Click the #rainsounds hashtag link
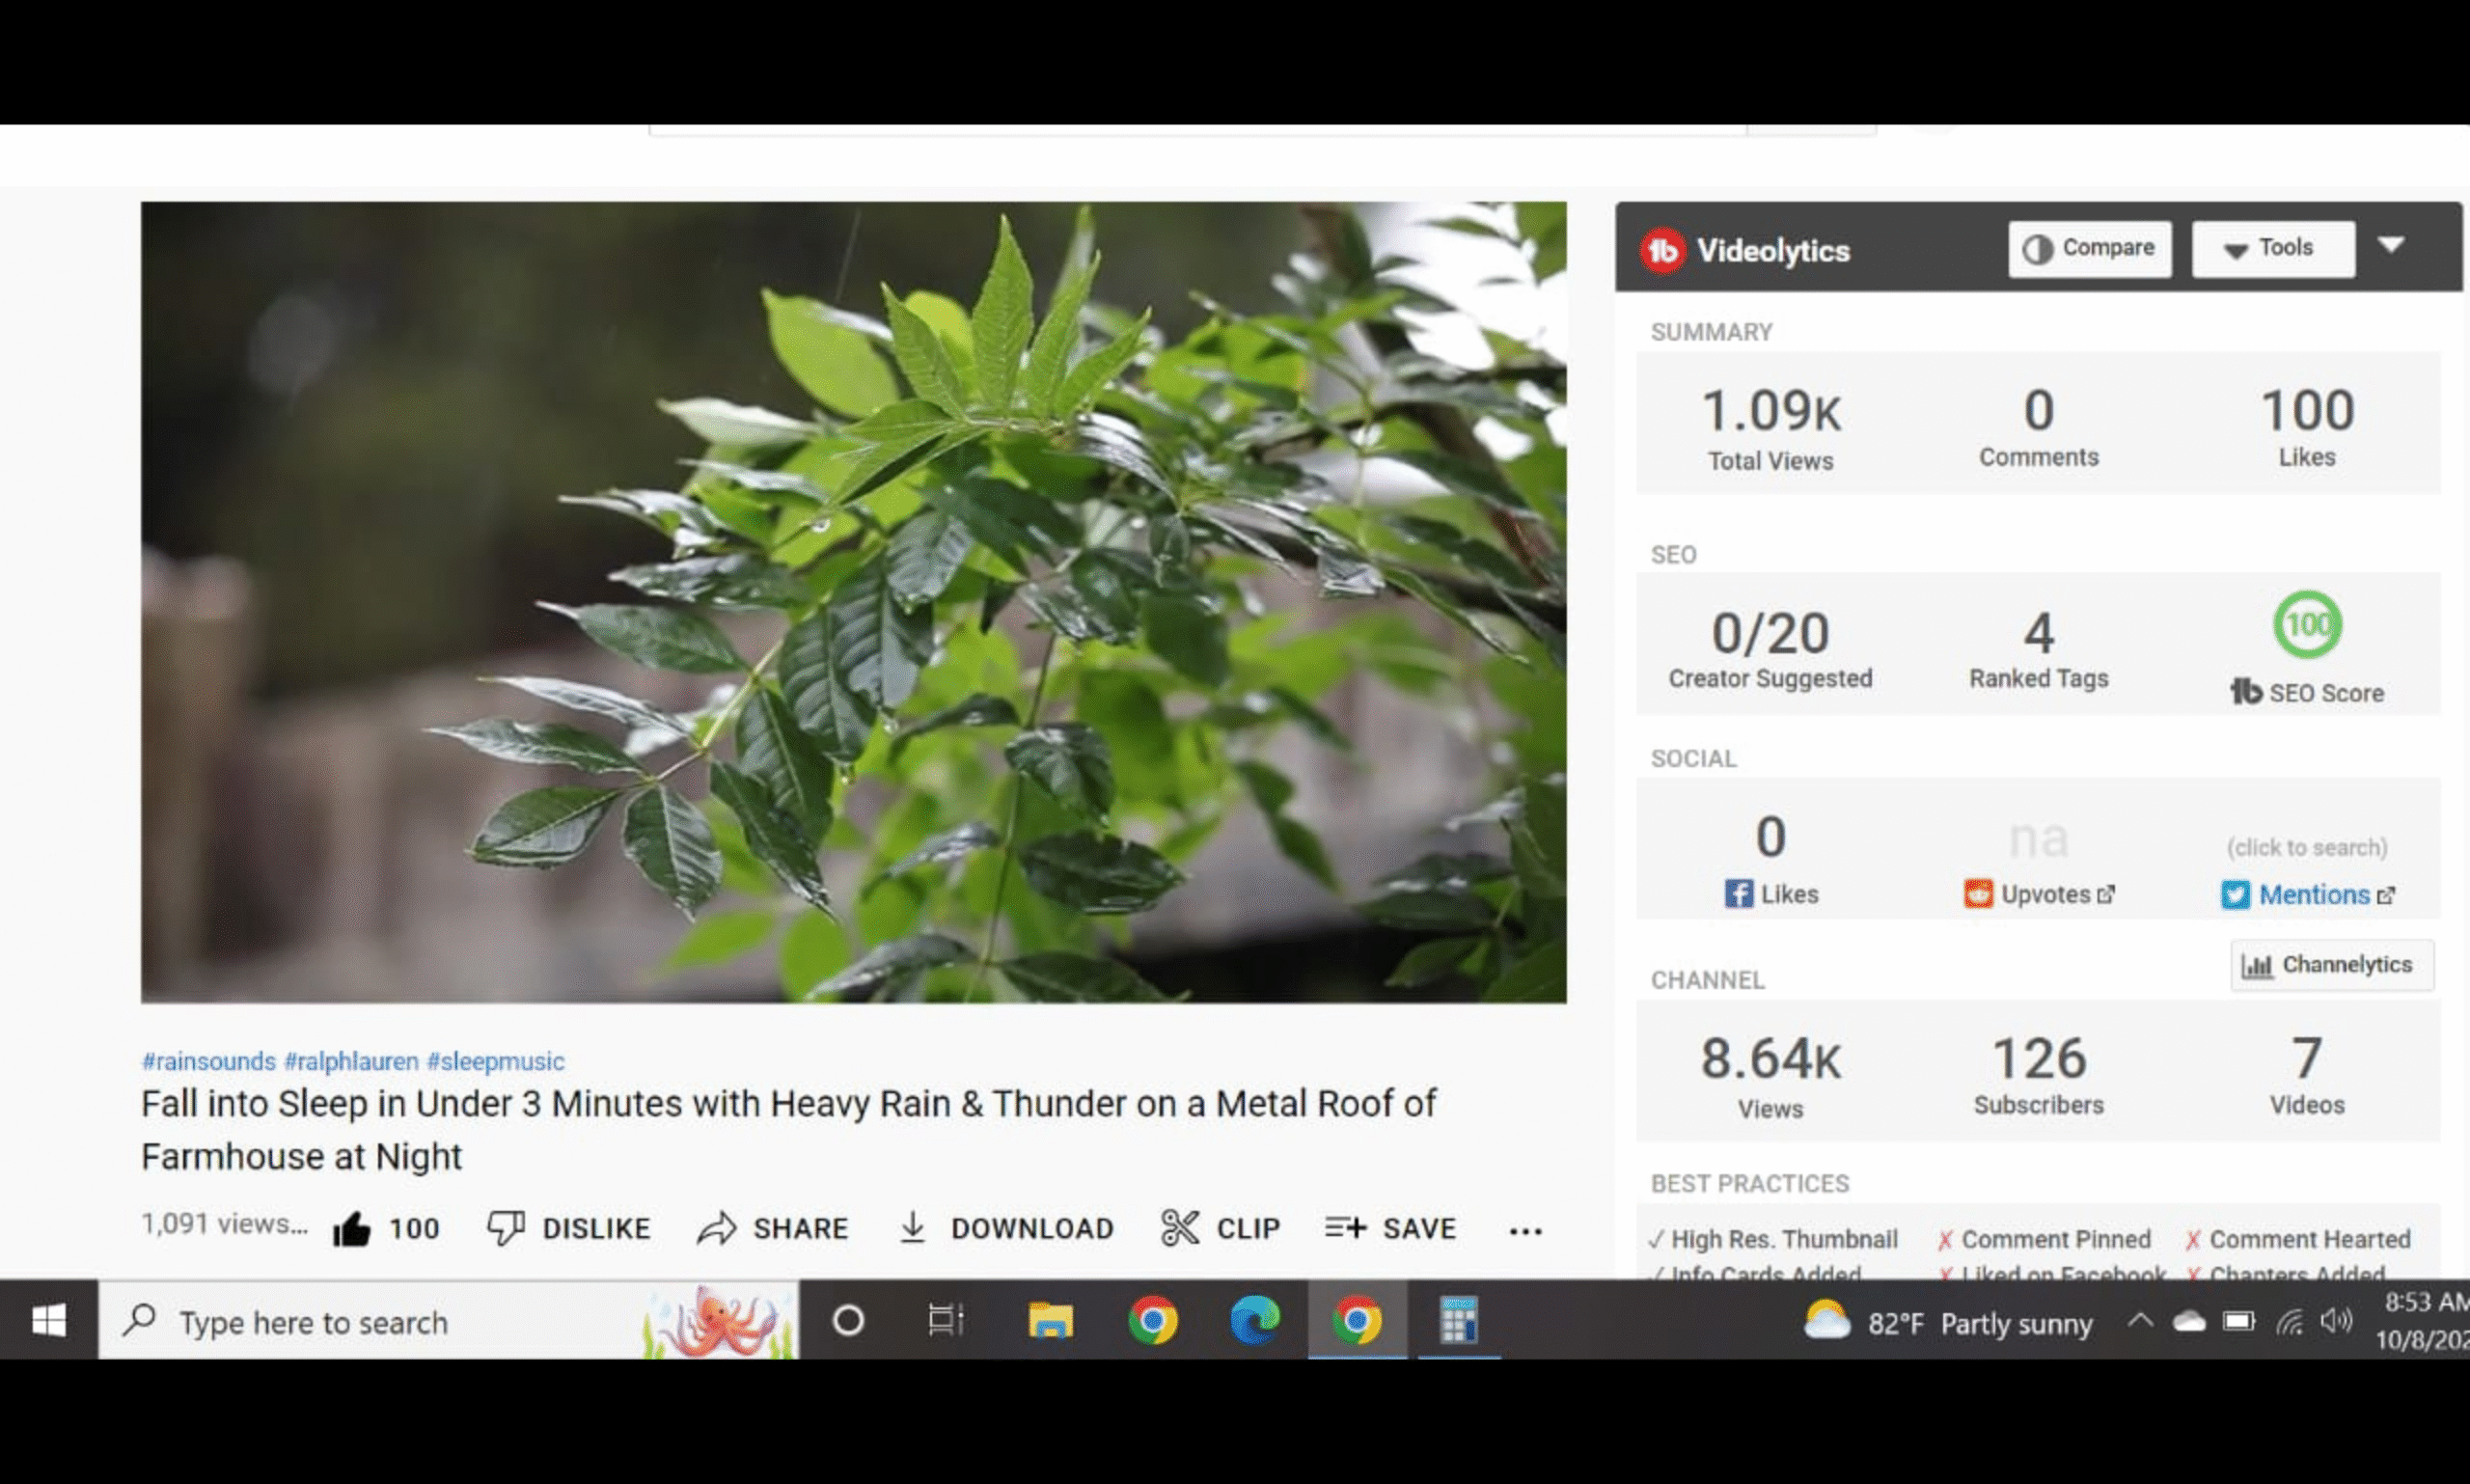 [x=208, y=1061]
